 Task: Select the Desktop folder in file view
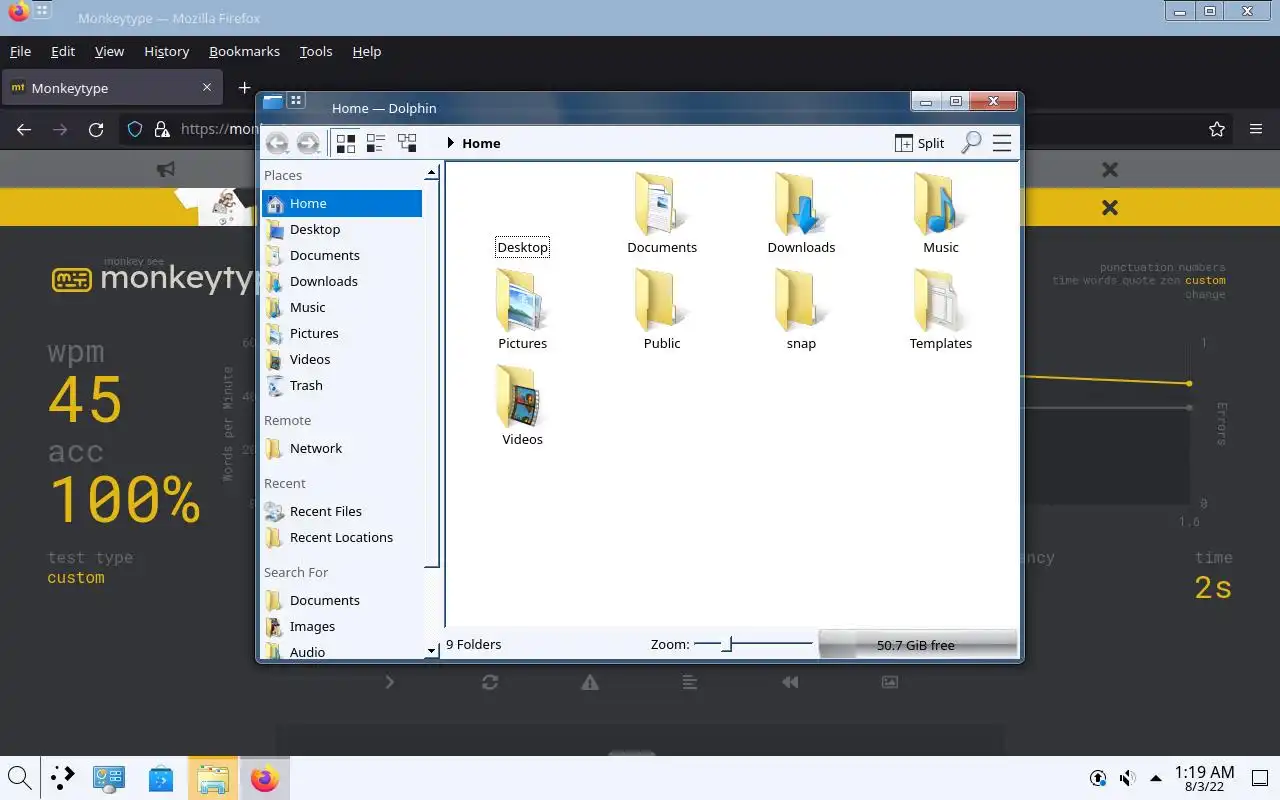pyautogui.click(x=522, y=247)
